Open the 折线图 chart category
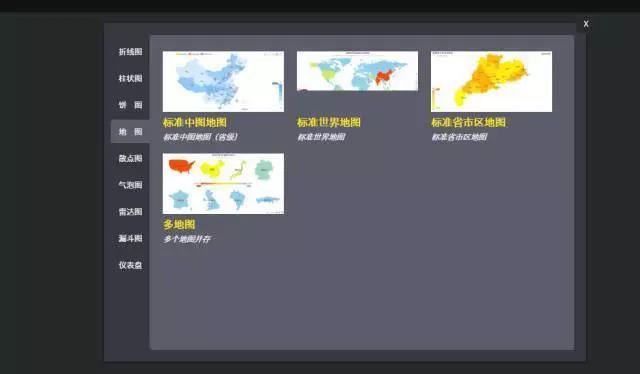Image resolution: width=640 pixels, height=374 pixels. click(x=130, y=52)
